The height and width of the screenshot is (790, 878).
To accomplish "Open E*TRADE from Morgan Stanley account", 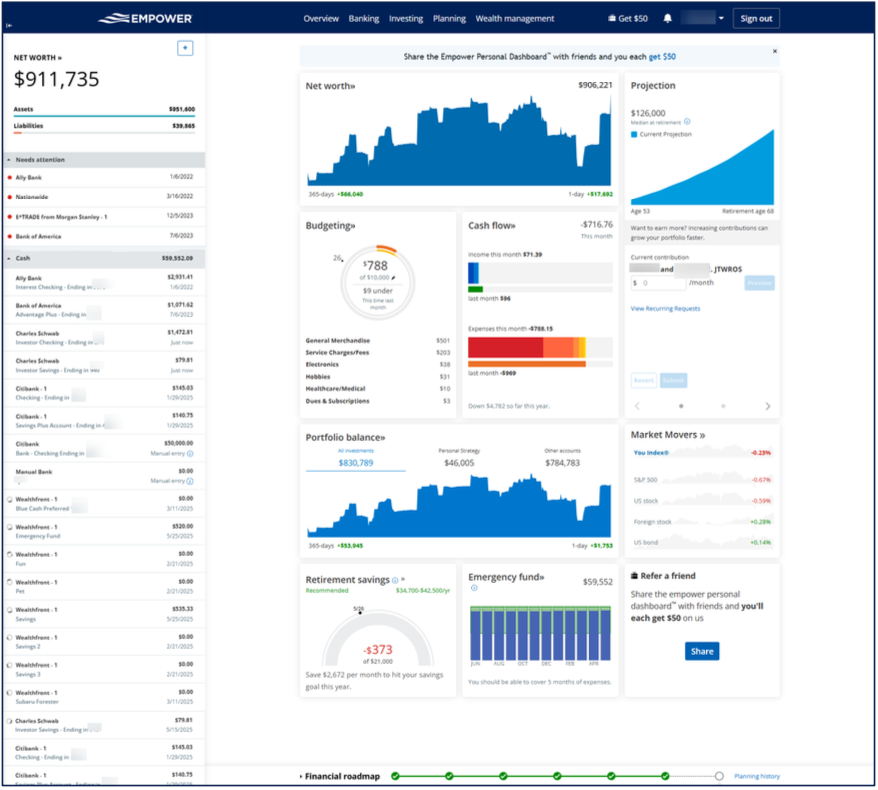I will 104,217.
